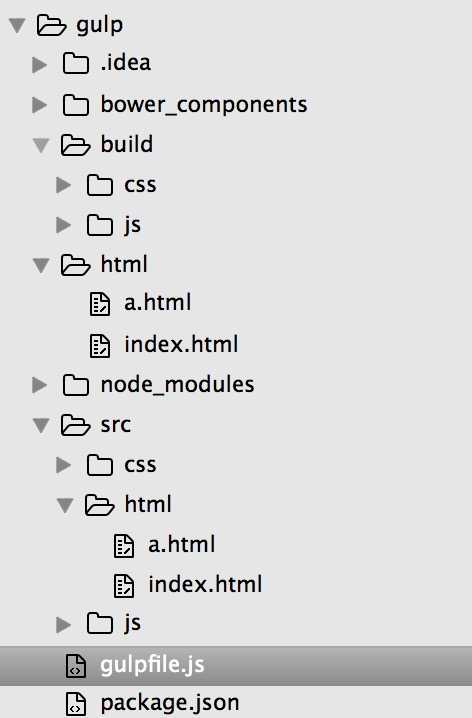Image resolution: width=472 pixels, height=718 pixels.
Task: Open package.json in the tree
Action: coord(170,703)
